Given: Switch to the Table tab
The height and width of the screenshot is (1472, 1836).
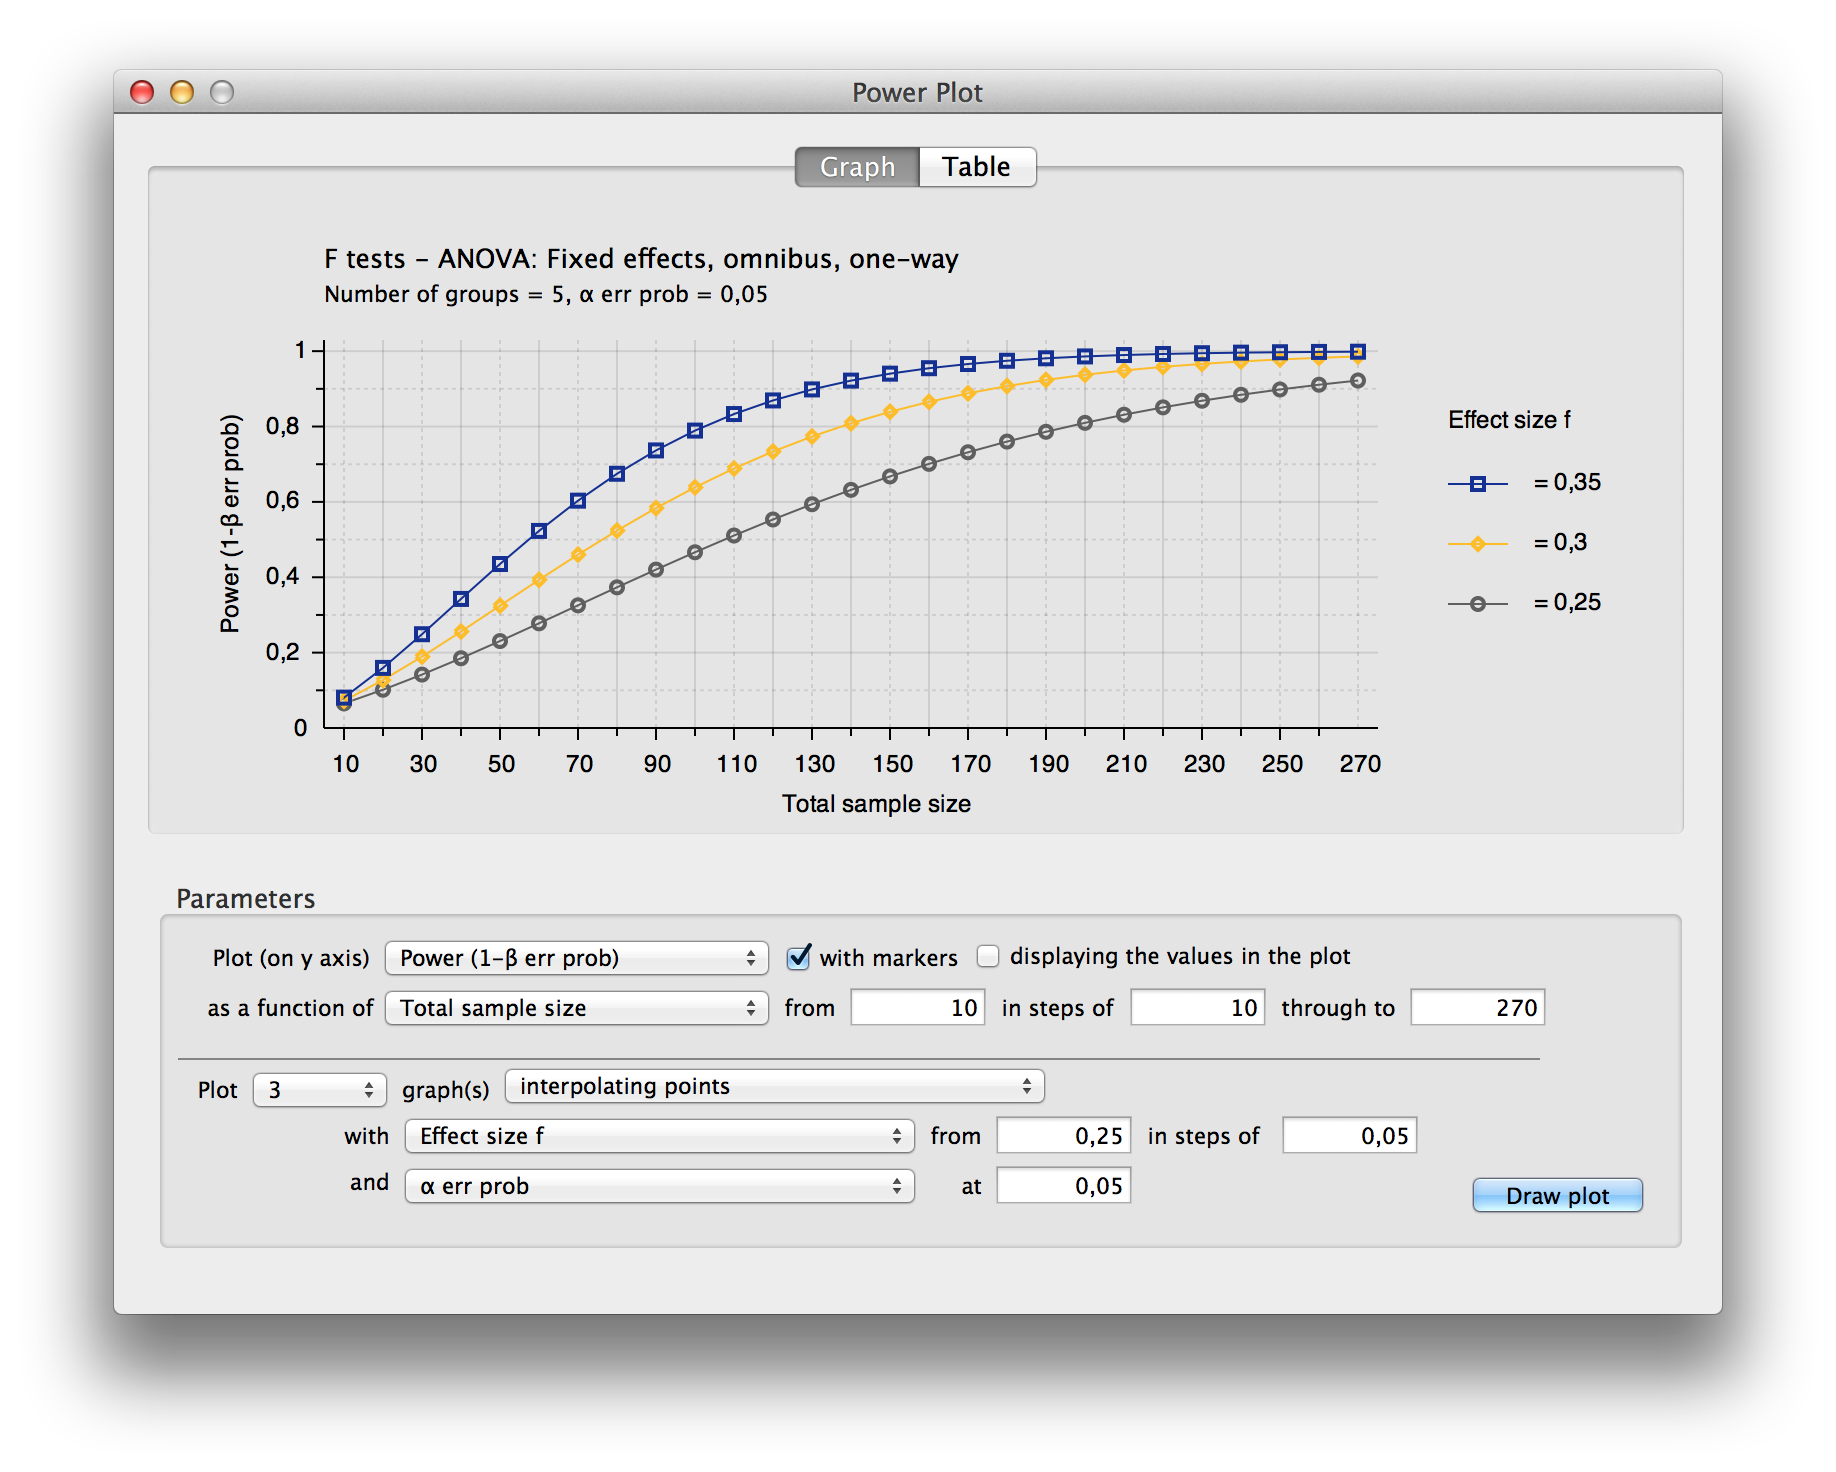Looking at the screenshot, I should [977, 167].
